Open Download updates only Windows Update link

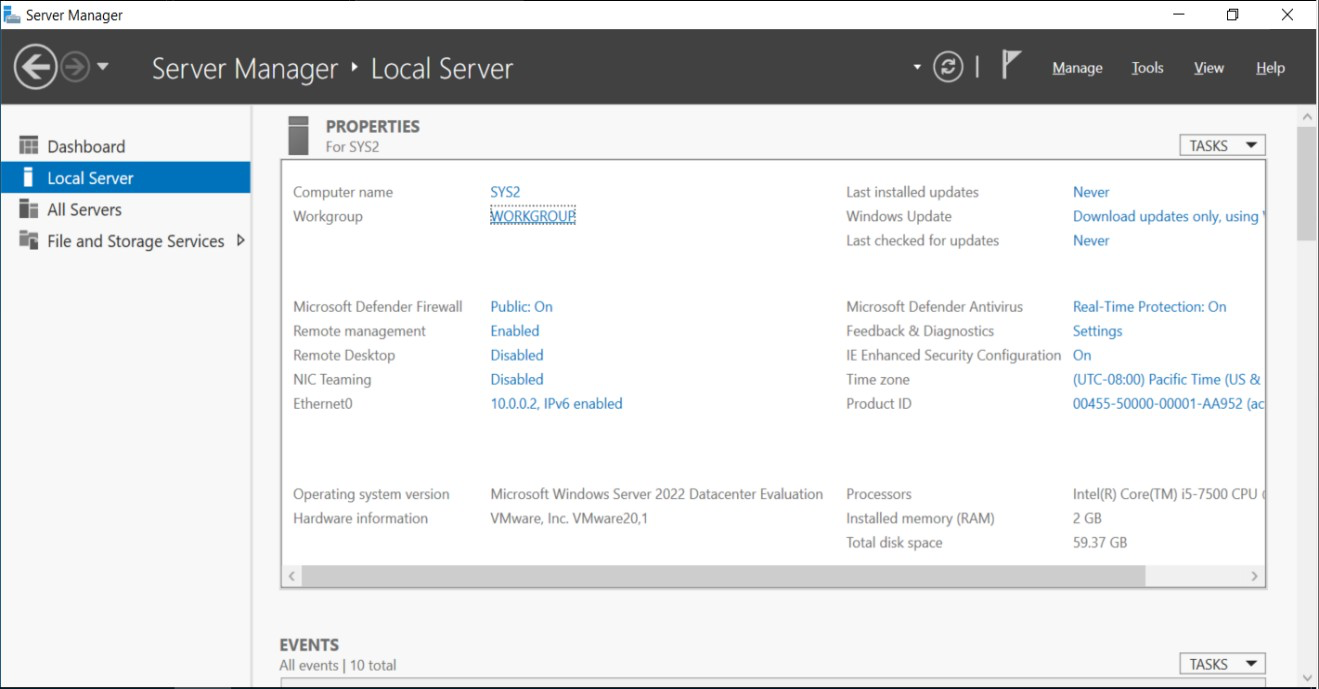[1168, 216]
